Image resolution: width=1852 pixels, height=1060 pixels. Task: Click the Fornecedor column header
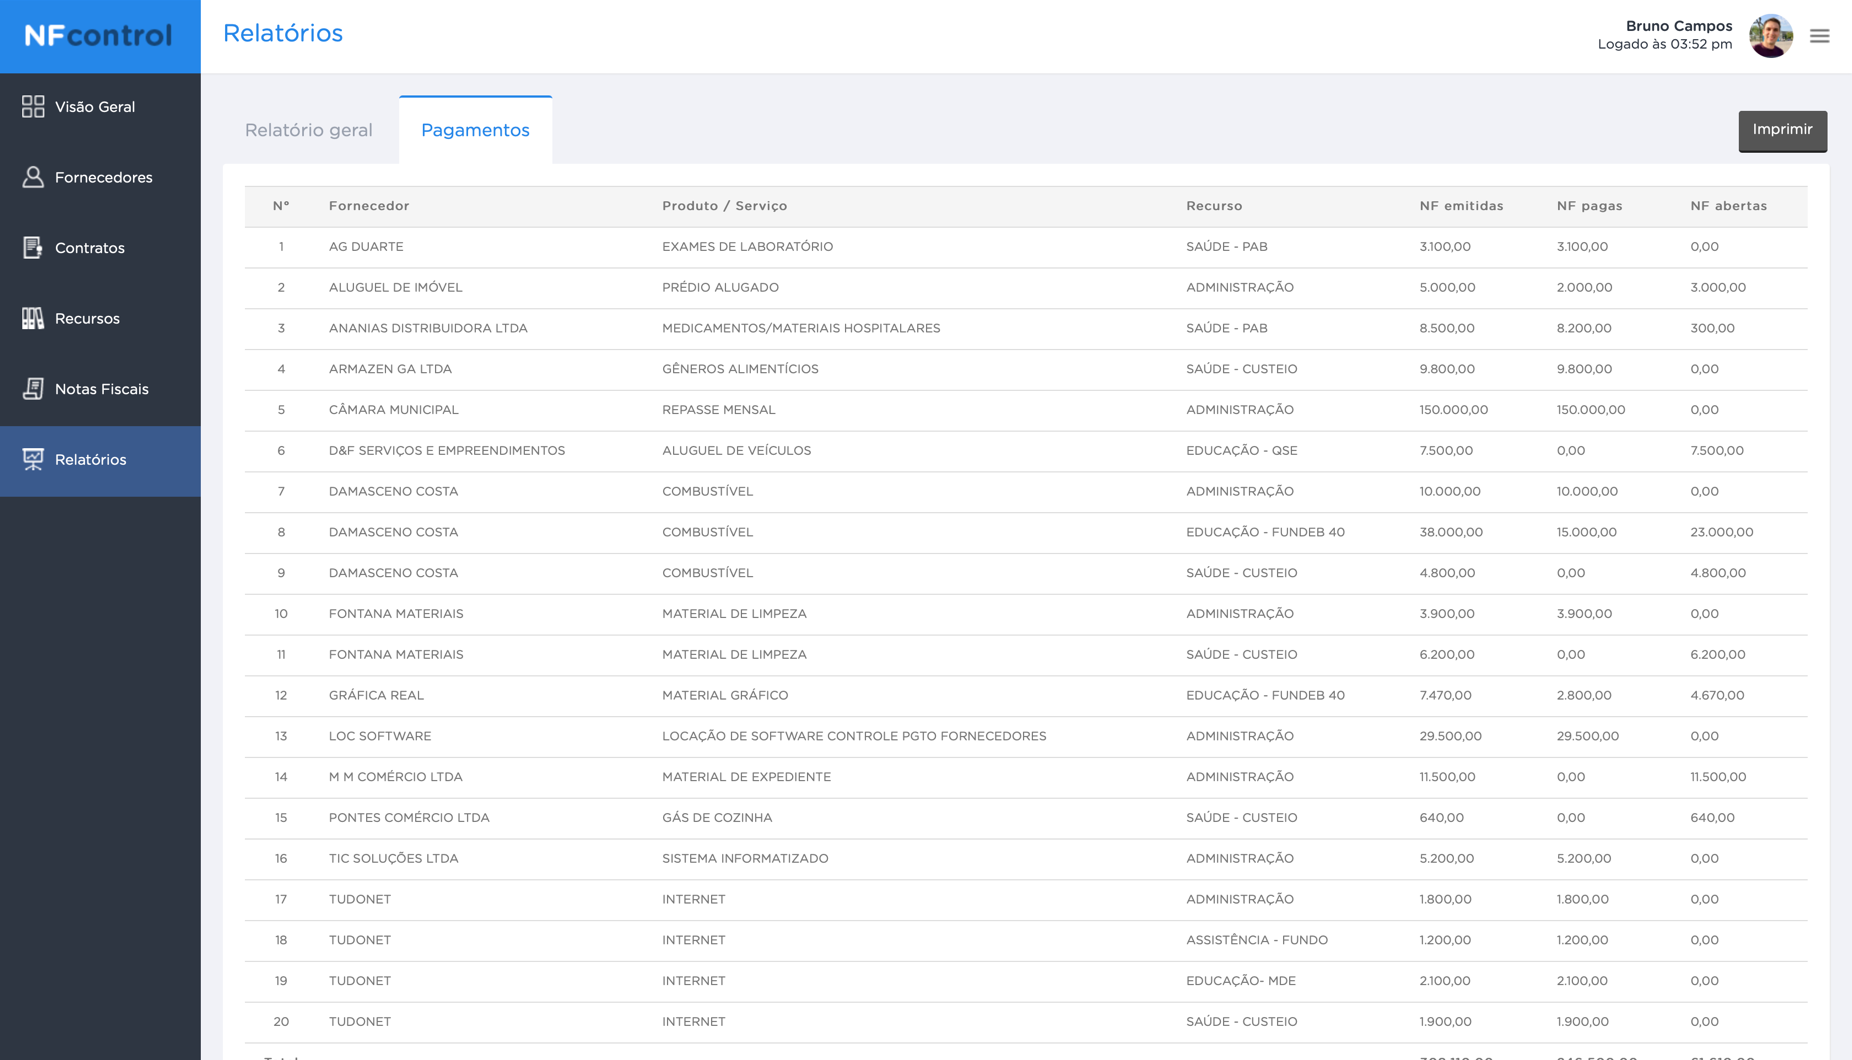pos(369,206)
